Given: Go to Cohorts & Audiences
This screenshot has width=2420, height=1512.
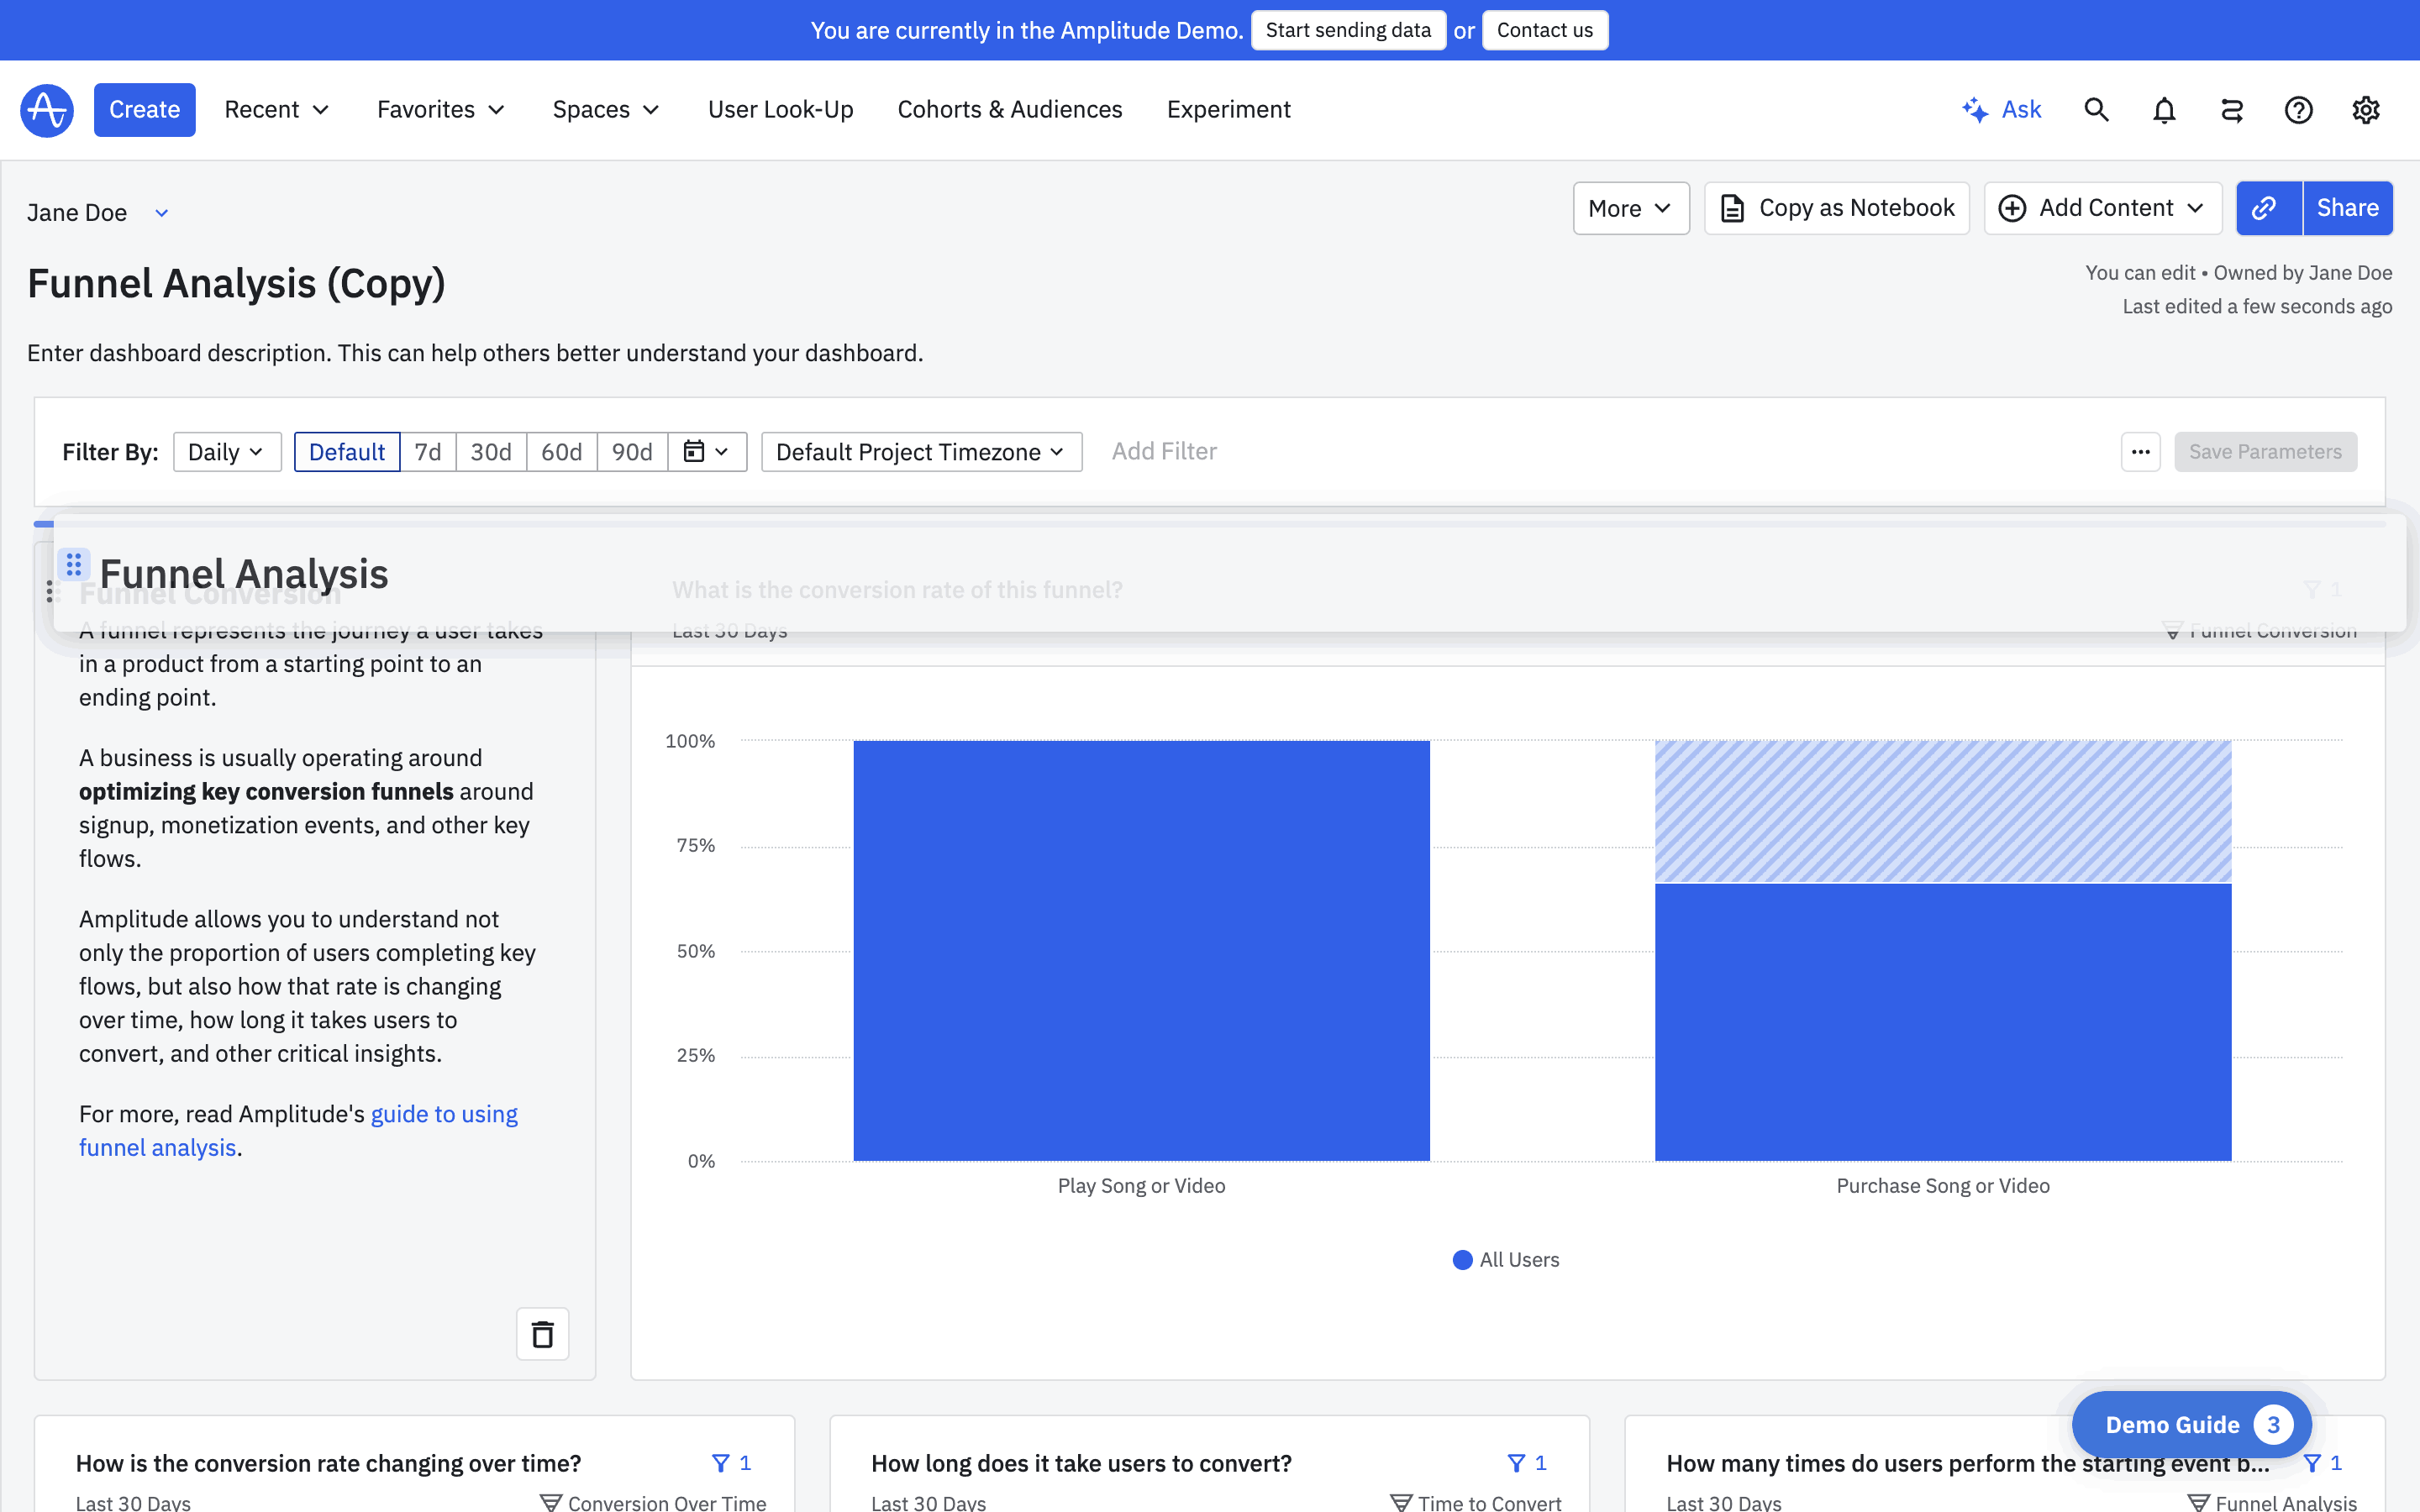Looking at the screenshot, I should tap(1009, 110).
